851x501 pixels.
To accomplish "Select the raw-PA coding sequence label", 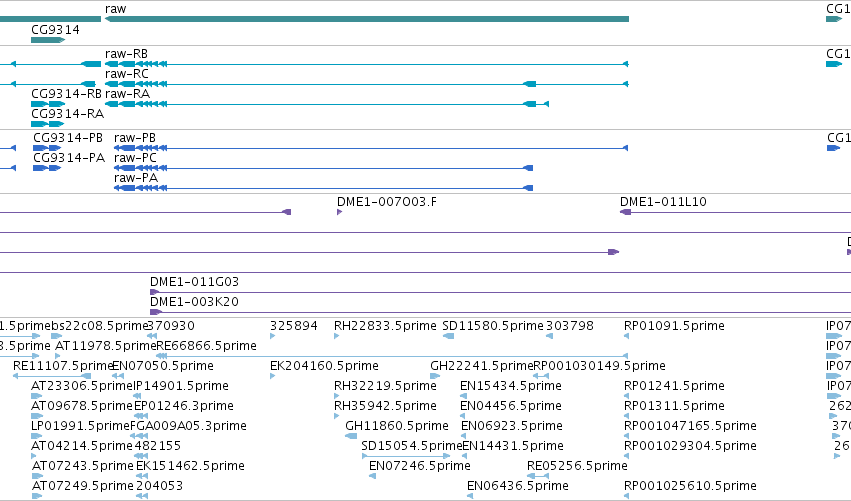I will coord(136,178).
